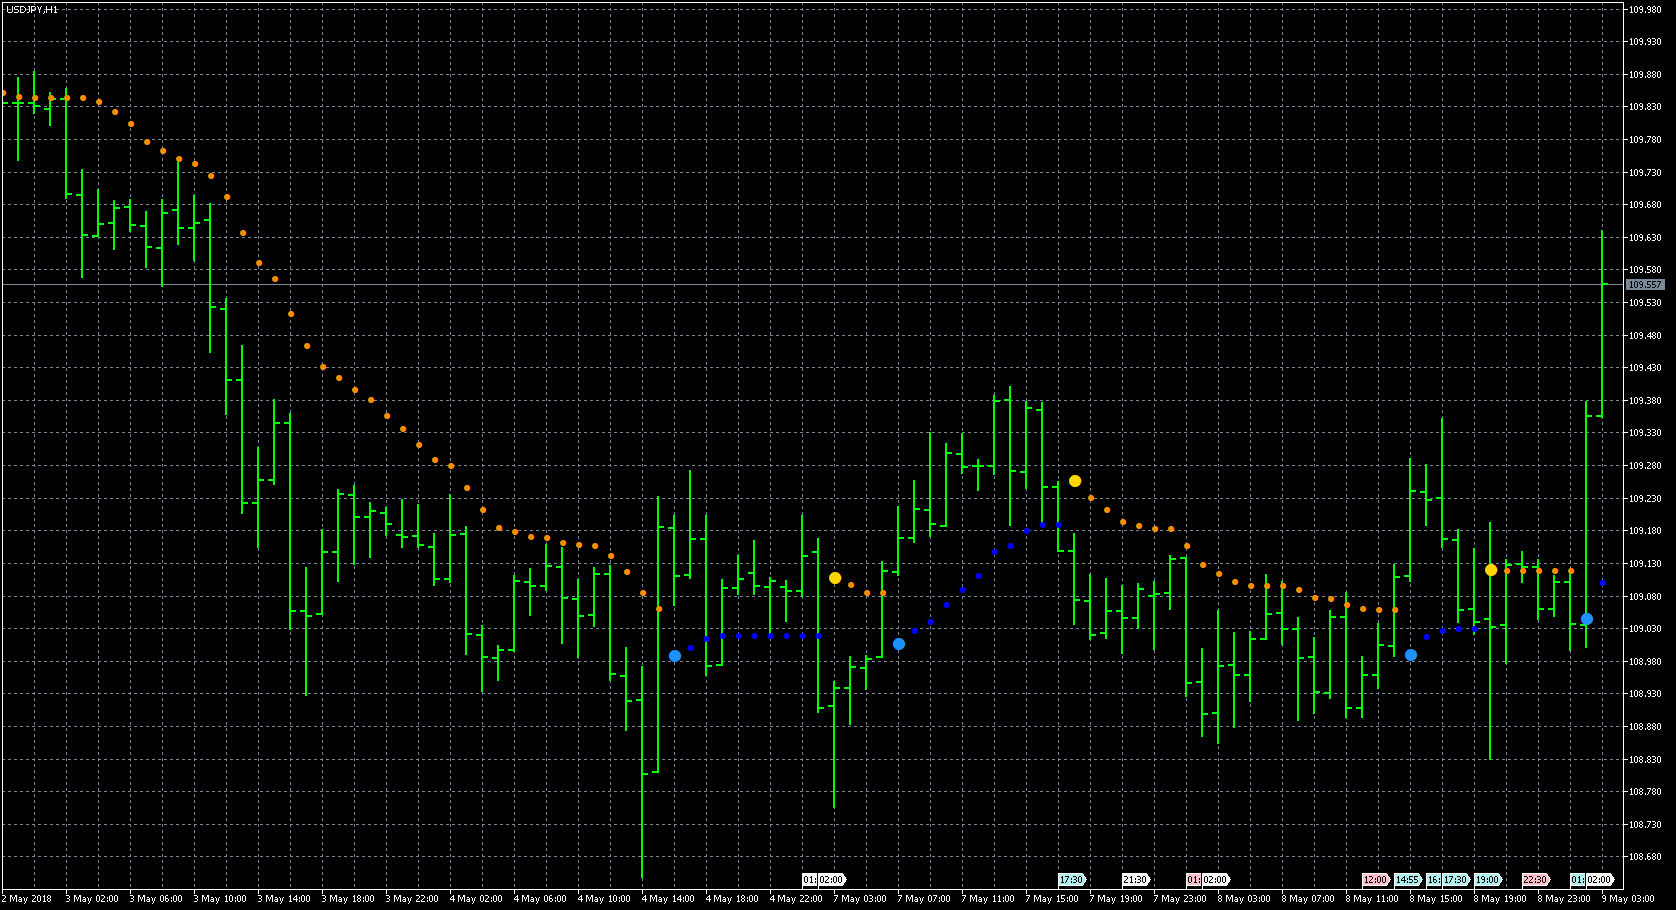
Task: Click the first large blue signal dot on 4 May
Action: click(675, 656)
